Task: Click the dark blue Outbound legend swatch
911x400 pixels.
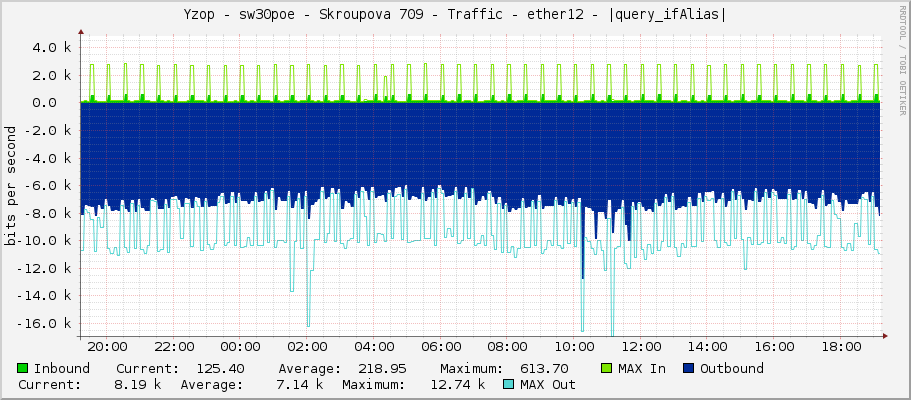Action: 689,368
